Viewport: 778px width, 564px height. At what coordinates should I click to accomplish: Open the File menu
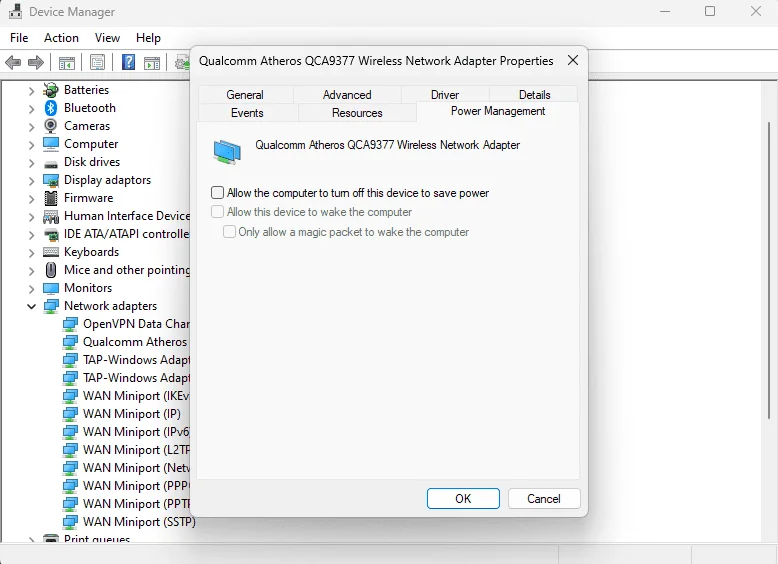click(19, 38)
